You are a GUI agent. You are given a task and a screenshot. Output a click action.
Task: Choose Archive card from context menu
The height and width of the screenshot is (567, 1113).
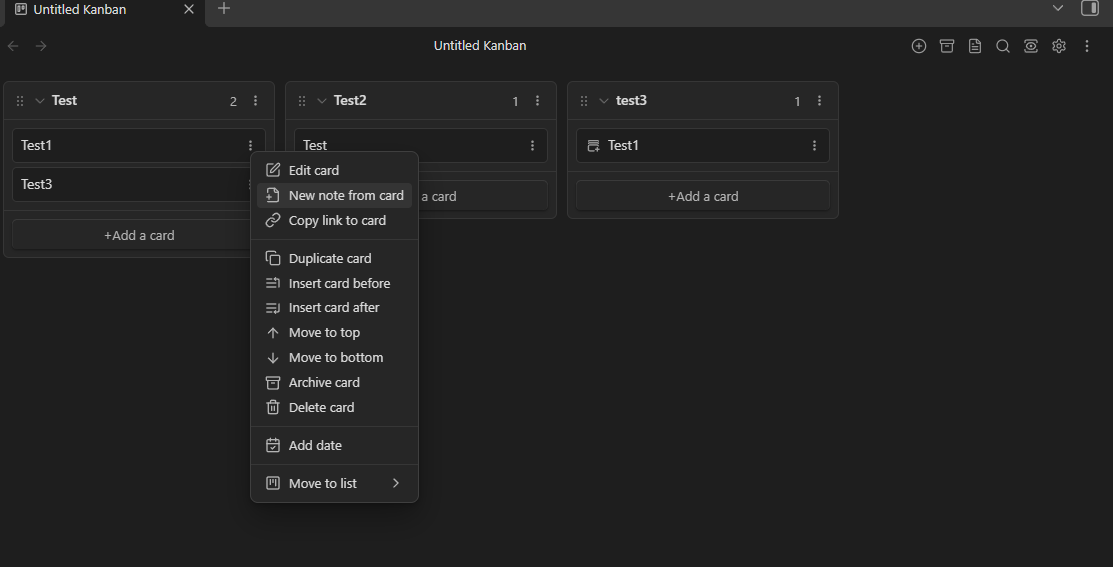[334, 382]
